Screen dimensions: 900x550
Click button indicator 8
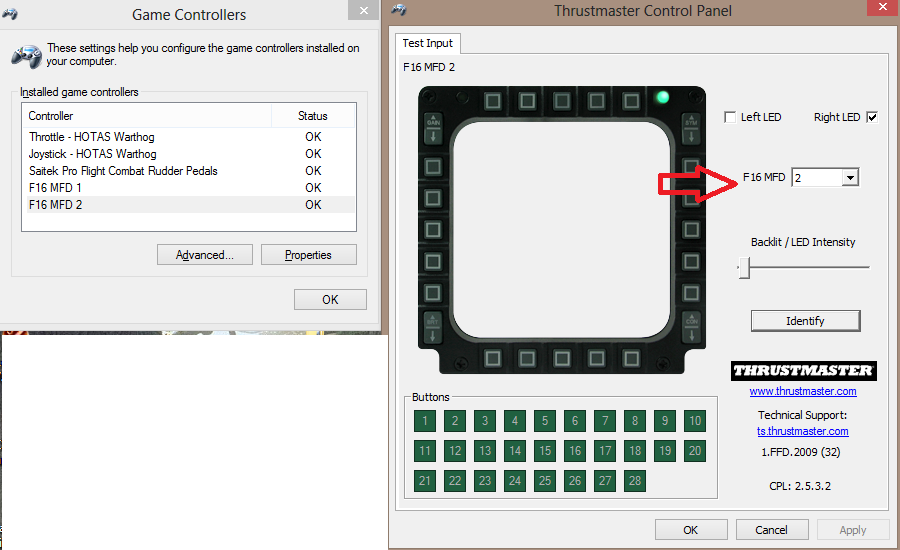coord(635,421)
